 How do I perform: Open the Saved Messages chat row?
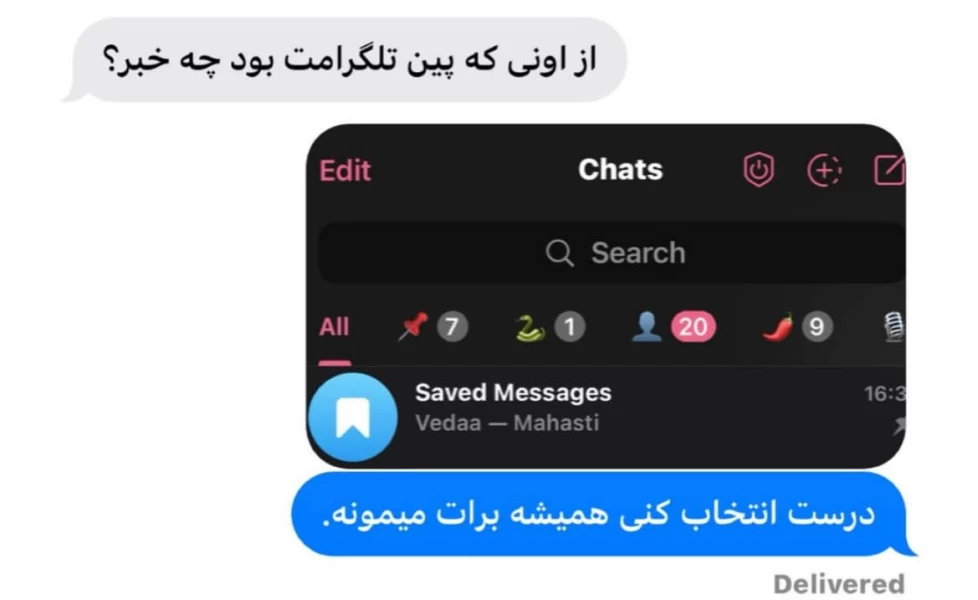606,417
